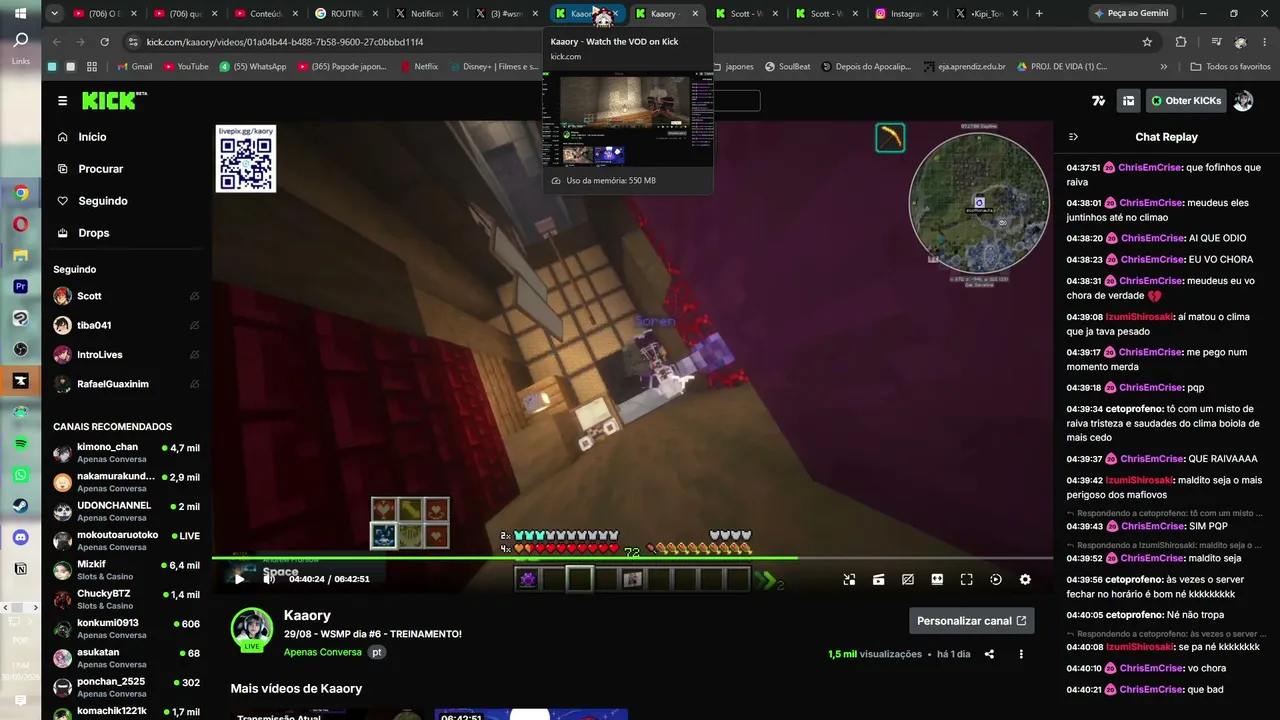1280x720 pixels.
Task: Open IntroLives followed channel
Action: [x=126, y=355]
